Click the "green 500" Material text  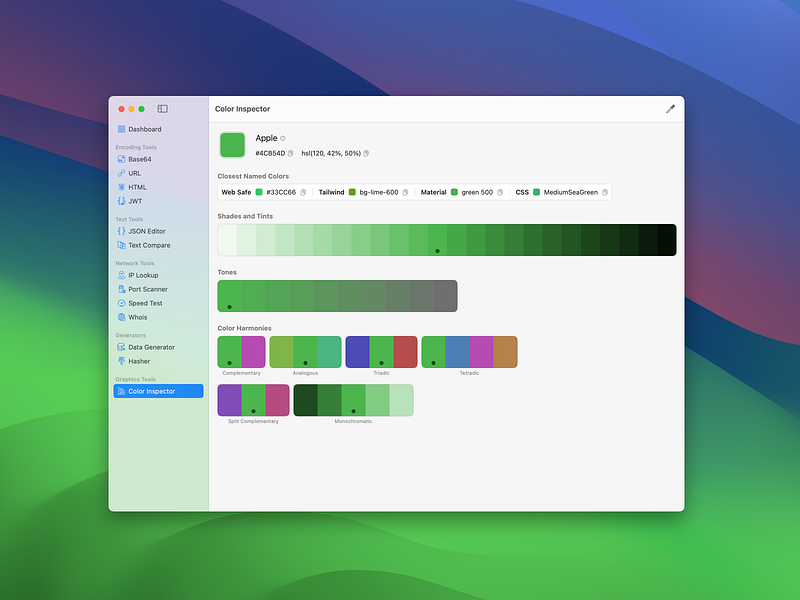point(477,192)
